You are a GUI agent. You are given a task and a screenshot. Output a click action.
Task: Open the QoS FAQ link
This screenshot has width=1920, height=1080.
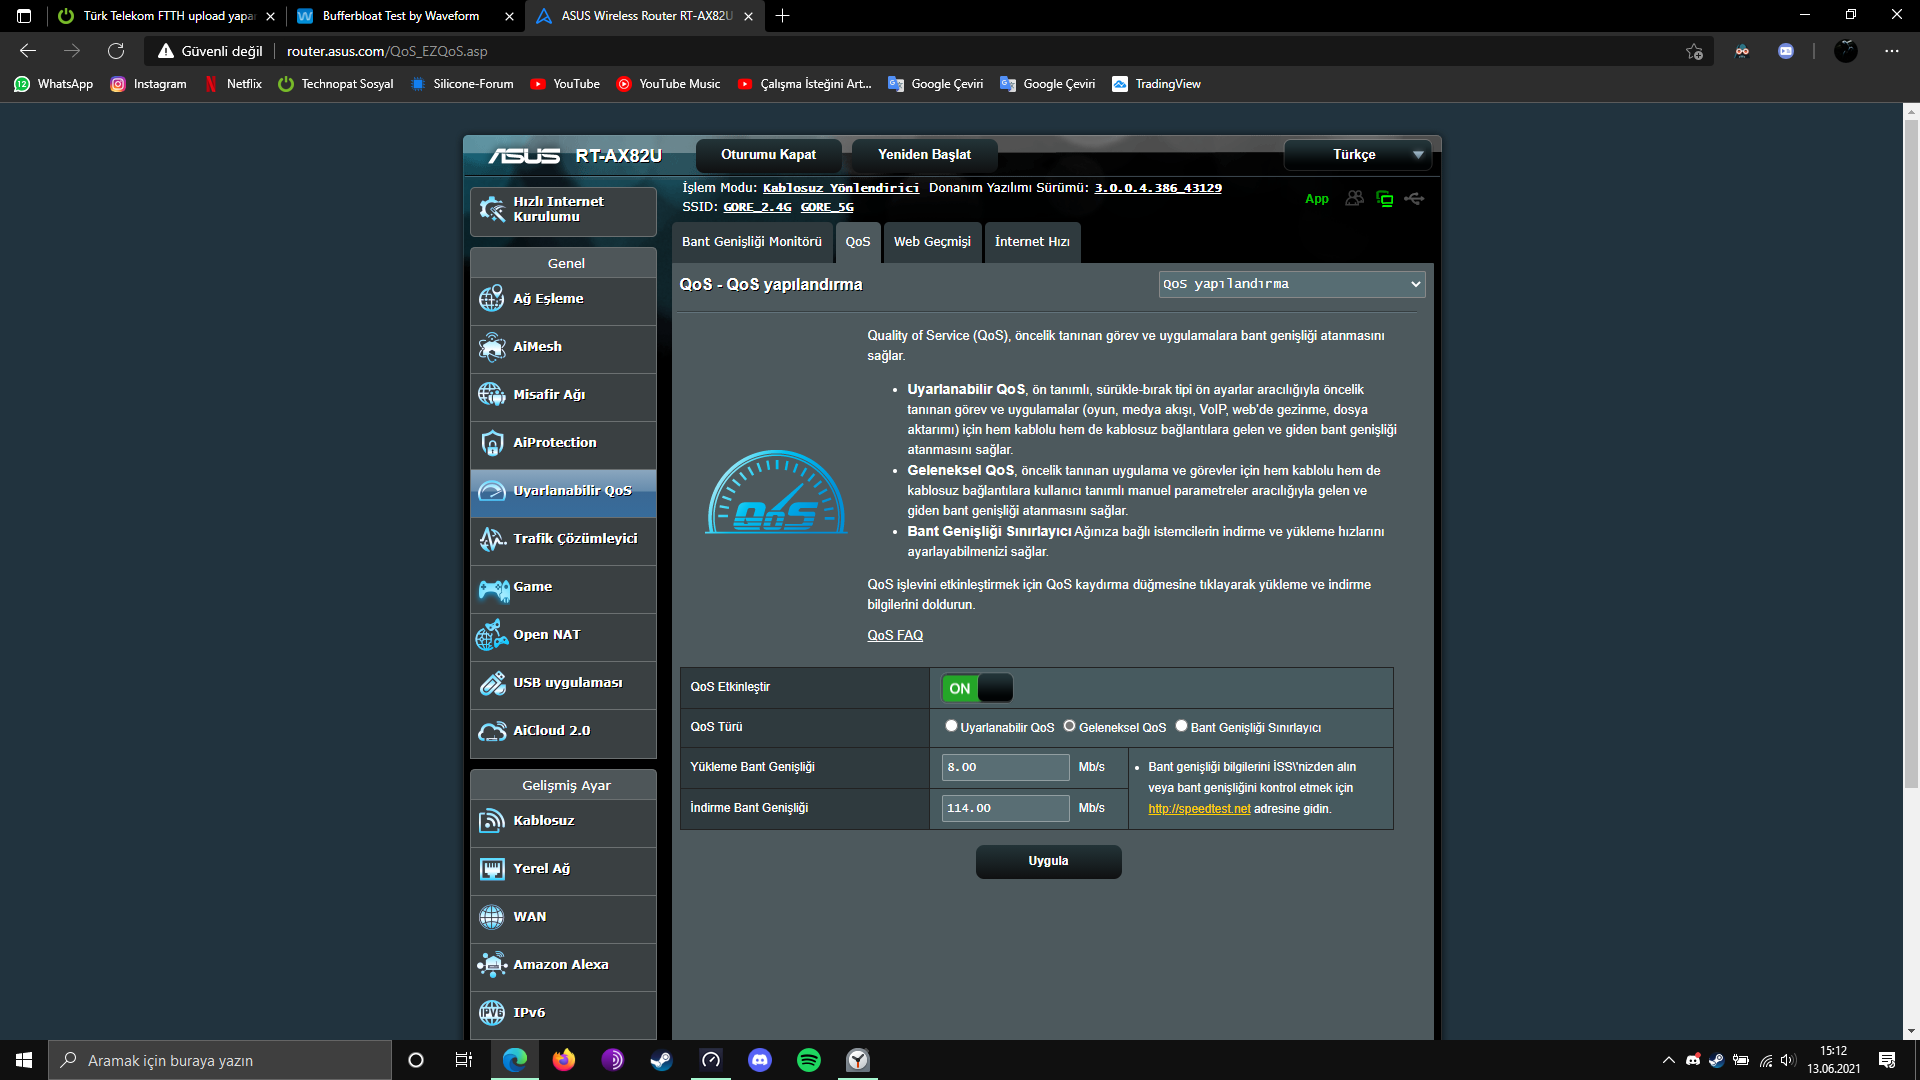(894, 636)
